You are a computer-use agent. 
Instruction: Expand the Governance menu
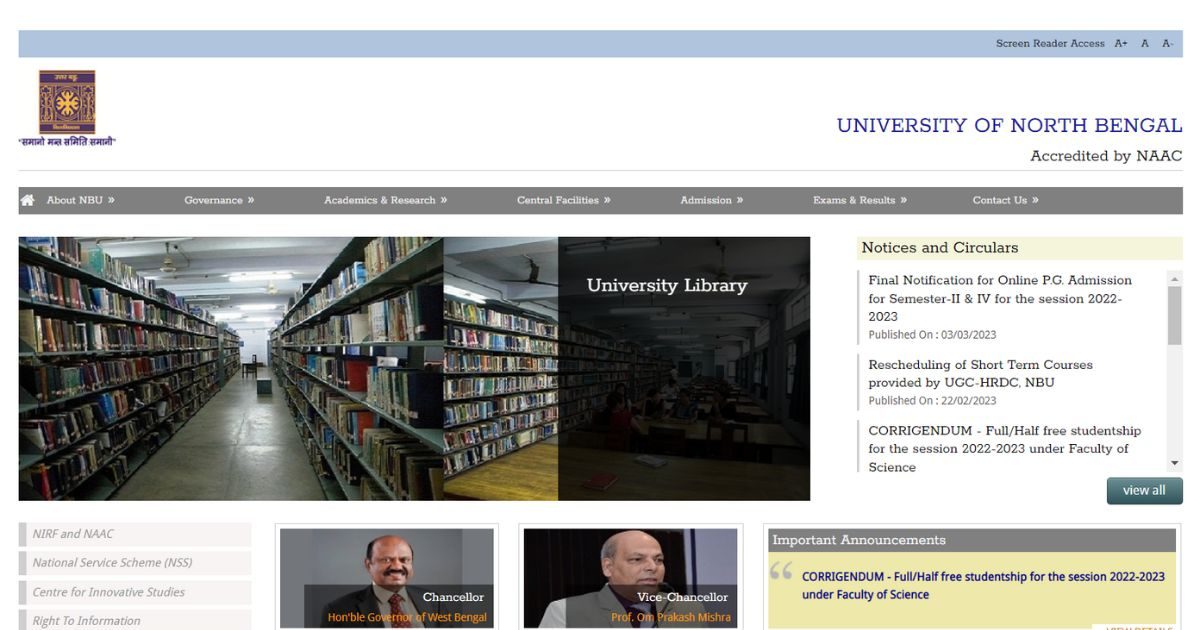point(219,200)
